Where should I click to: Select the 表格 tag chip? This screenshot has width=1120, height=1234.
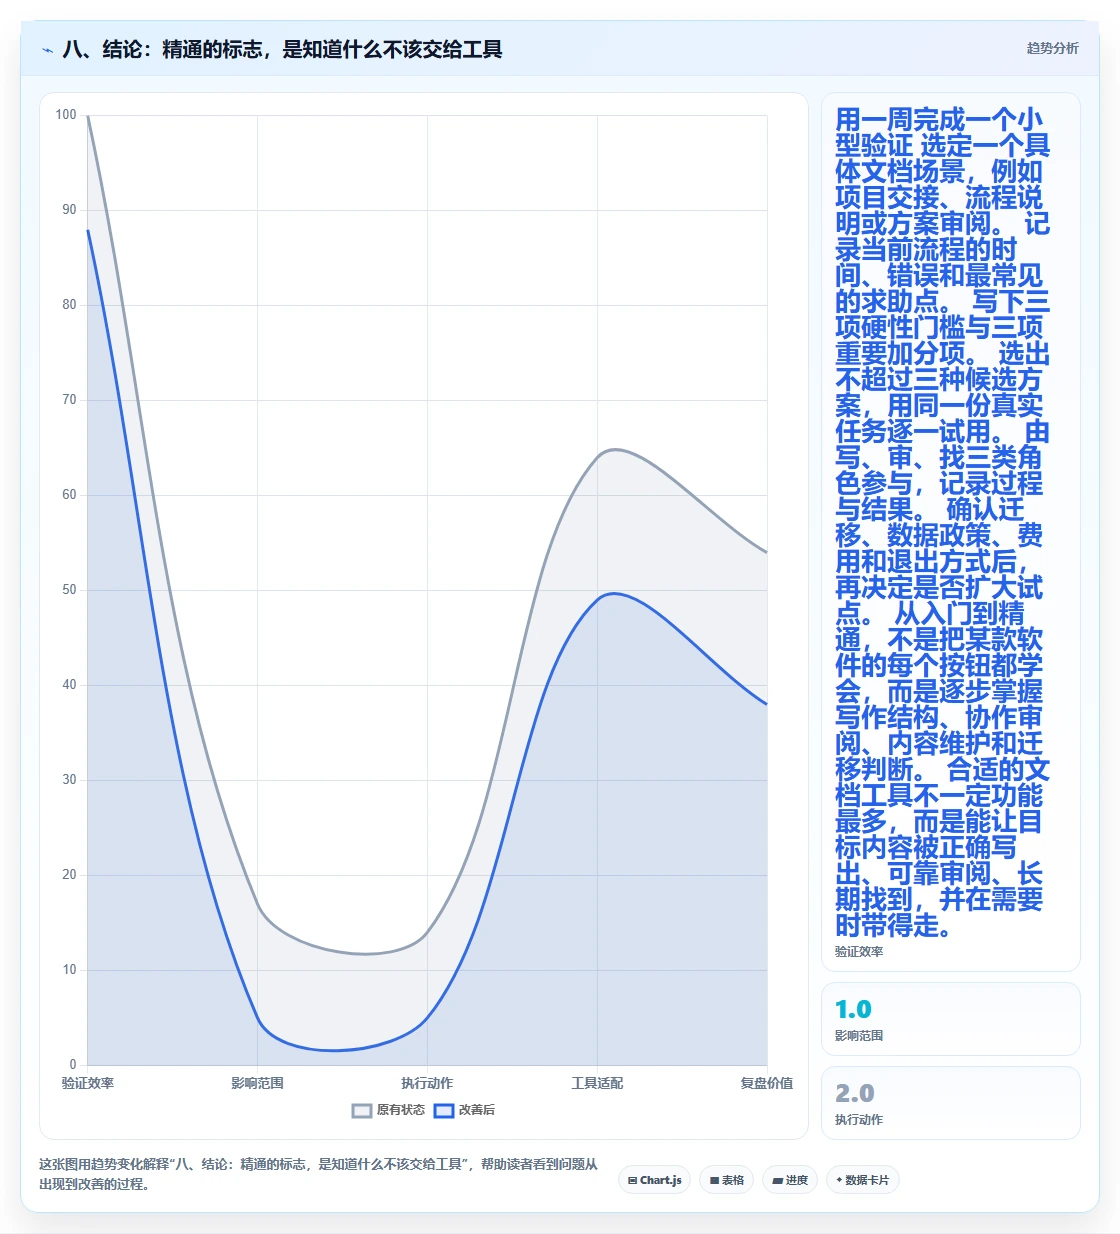[727, 1180]
